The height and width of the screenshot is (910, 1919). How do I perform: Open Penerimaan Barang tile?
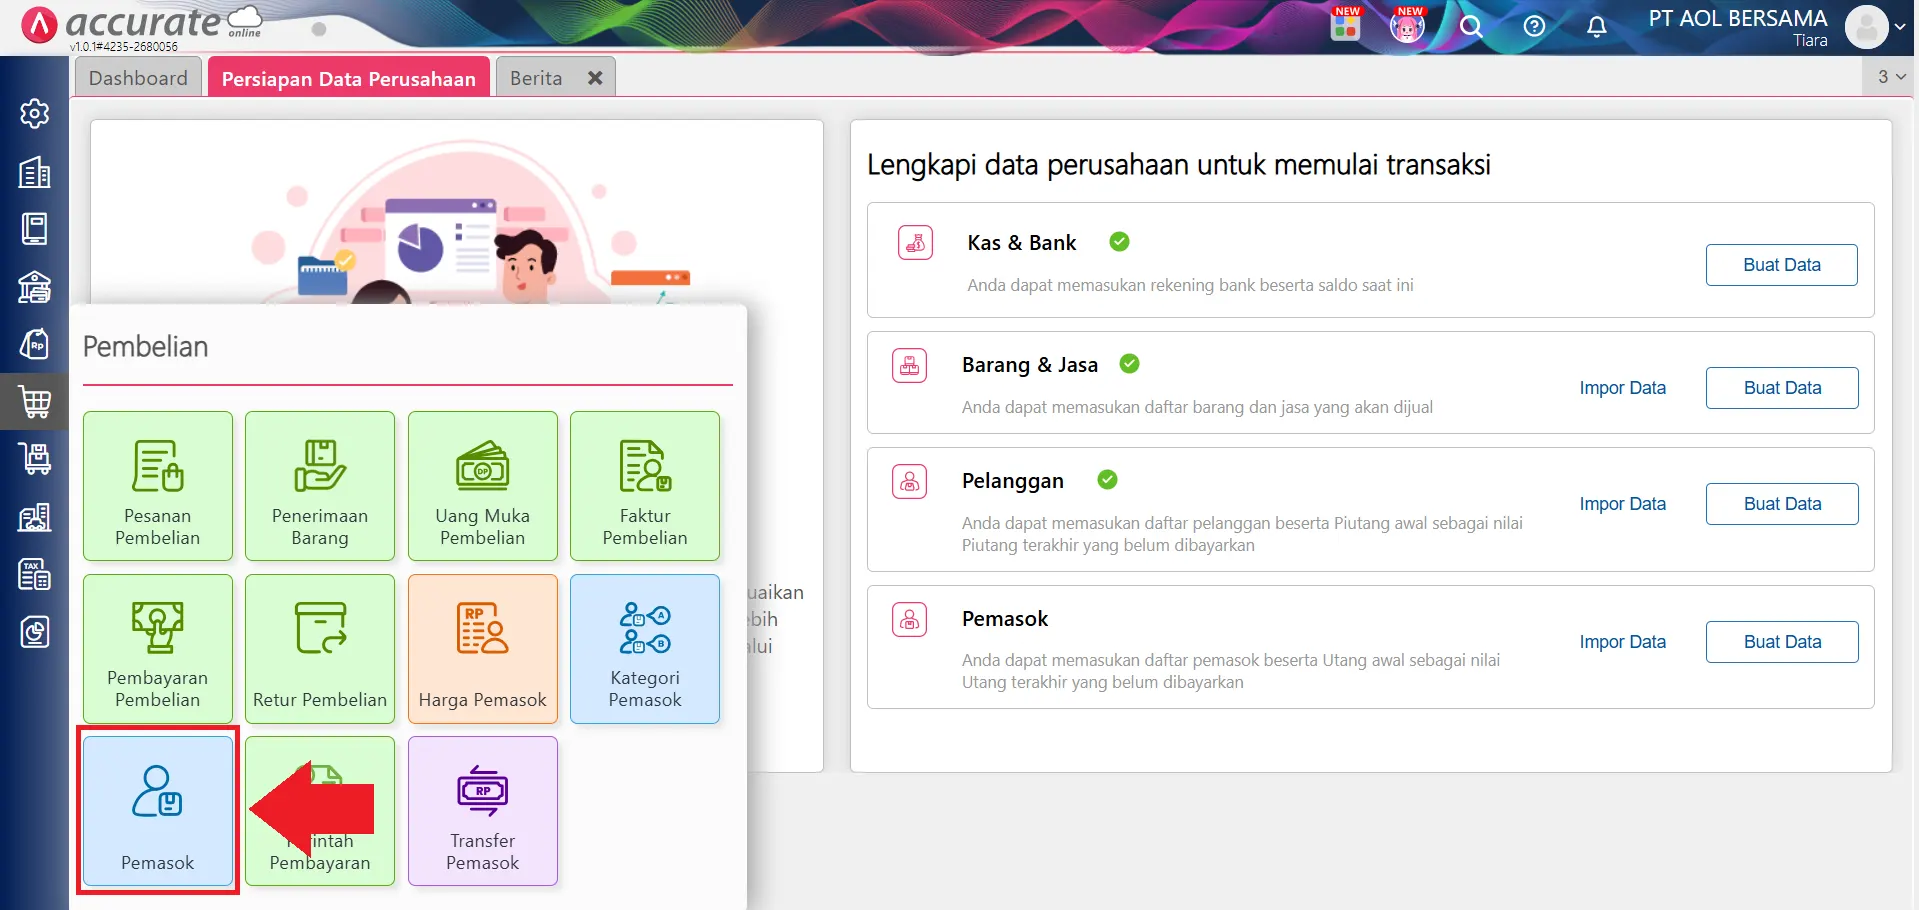tap(320, 486)
